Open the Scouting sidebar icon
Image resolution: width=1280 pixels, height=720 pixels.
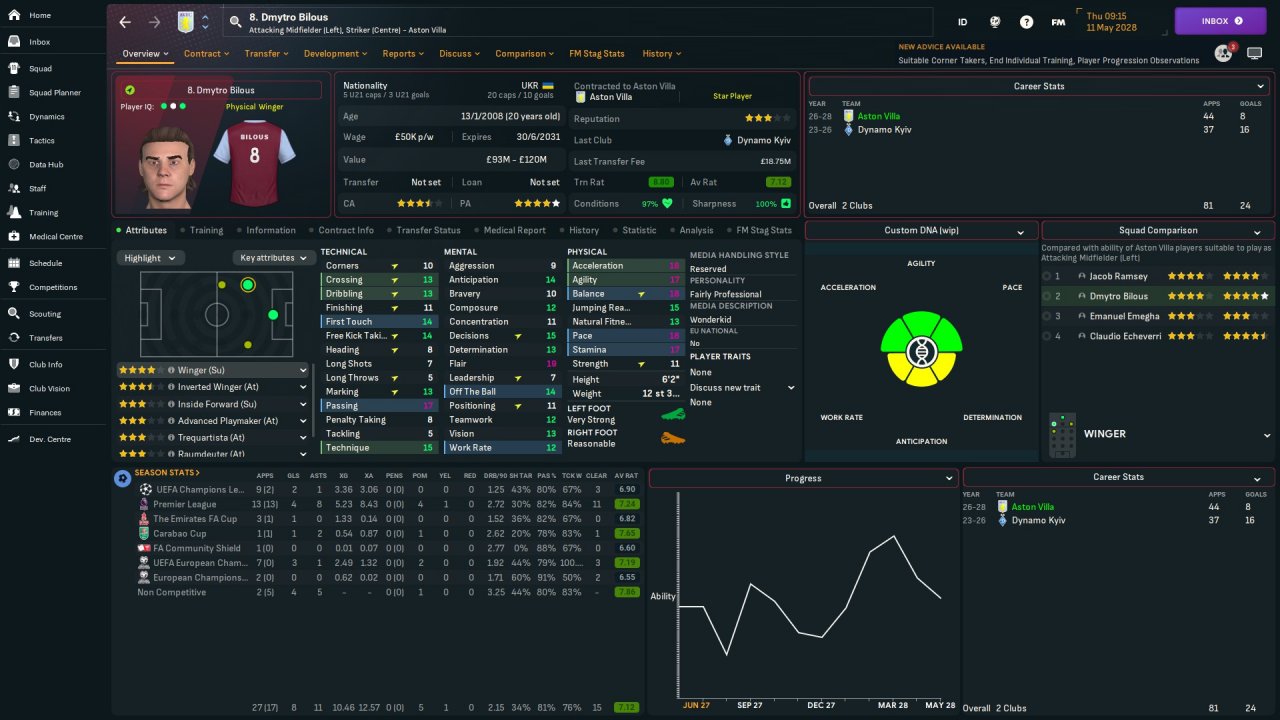point(14,314)
